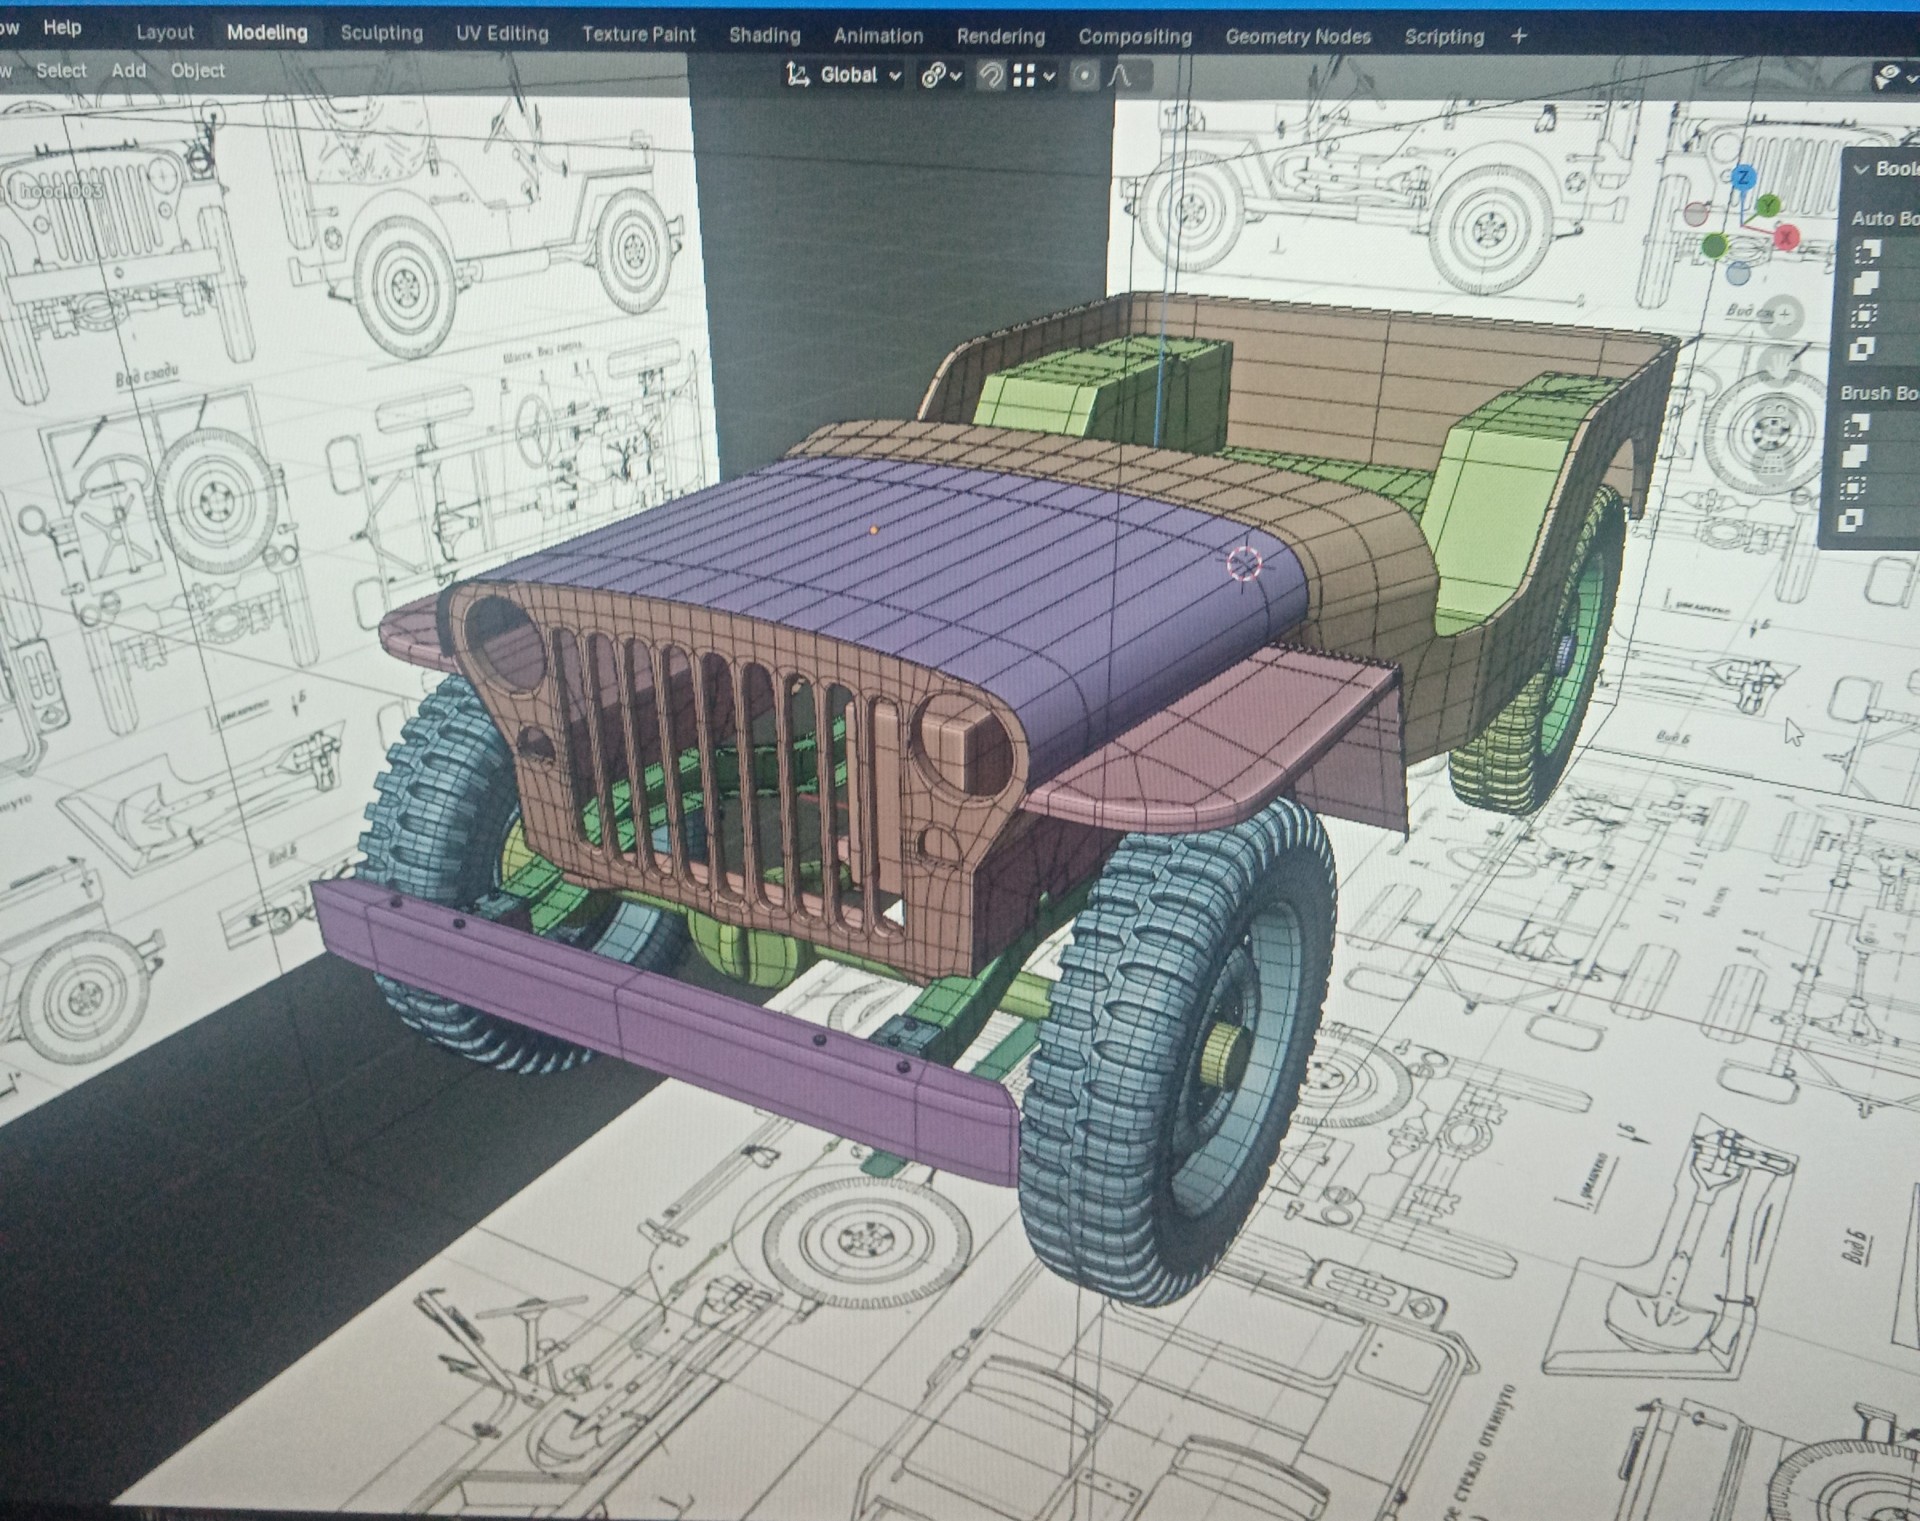Click Brush Boolean Union icon
Screen dimensions: 1920x1521
1855,457
